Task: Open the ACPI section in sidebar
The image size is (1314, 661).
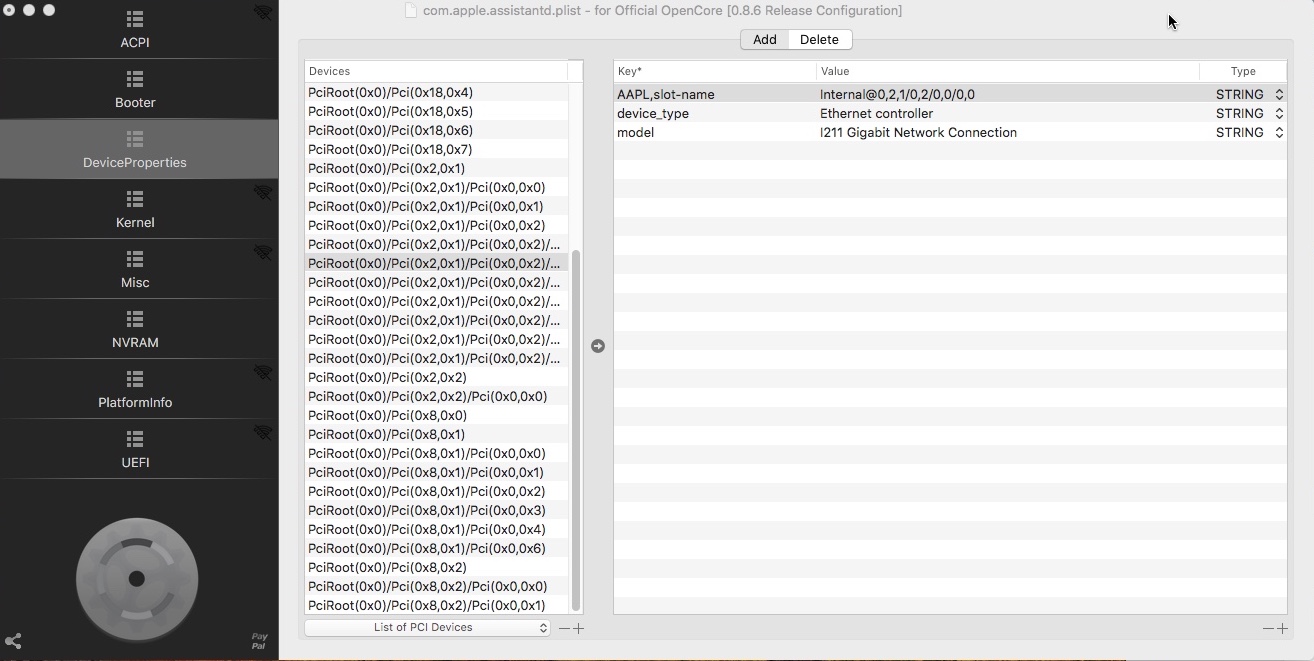Action: (135, 30)
